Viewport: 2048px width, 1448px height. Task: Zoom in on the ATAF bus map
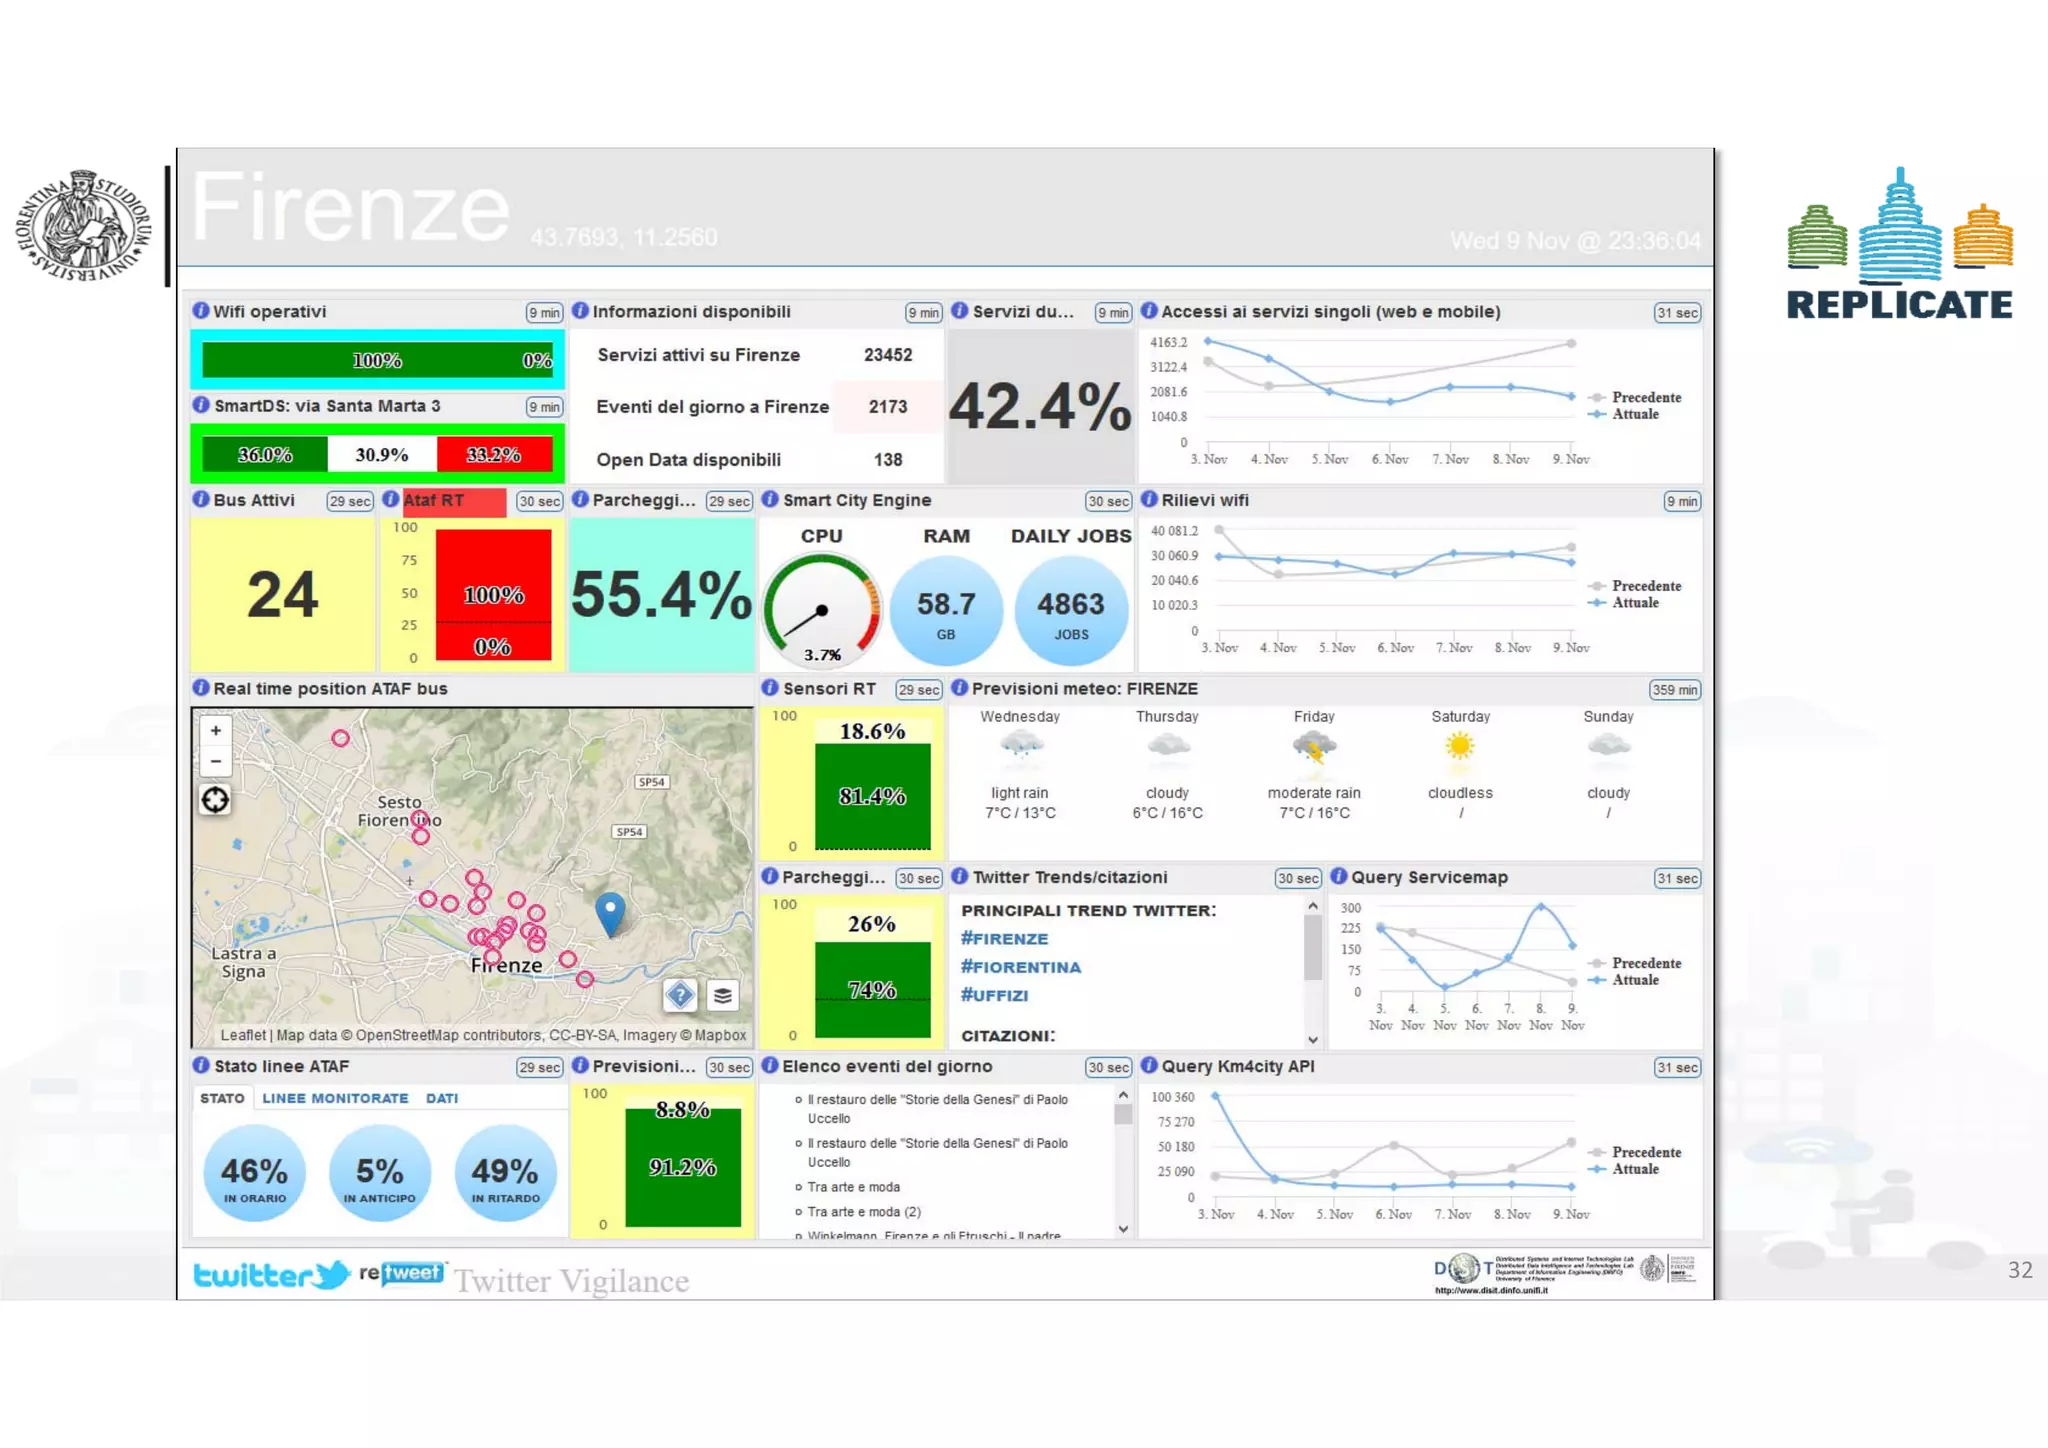click(215, 731)
